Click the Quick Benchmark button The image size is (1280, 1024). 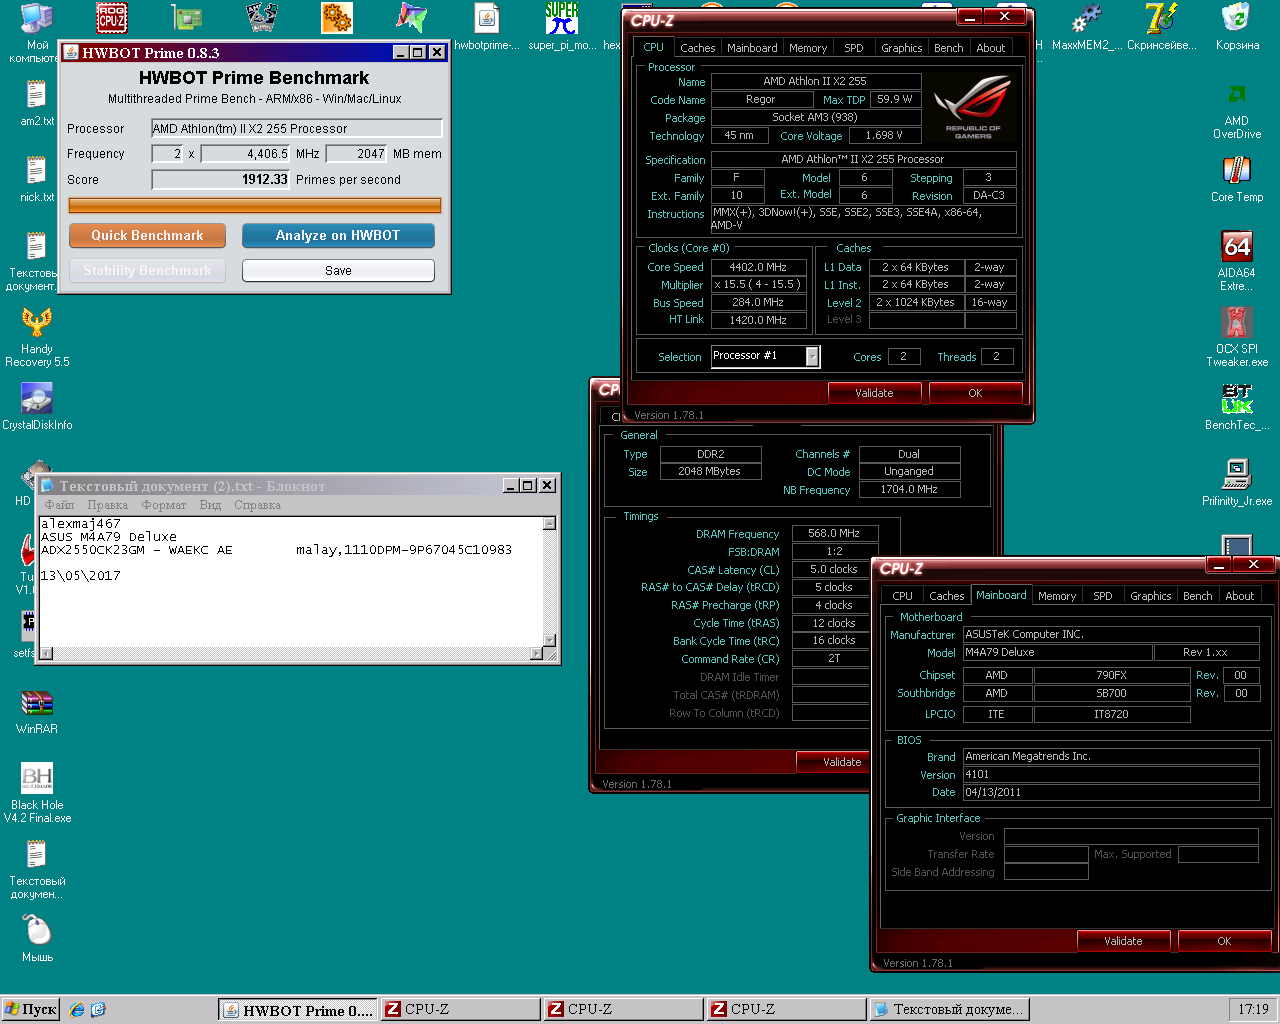click(147, 235)
